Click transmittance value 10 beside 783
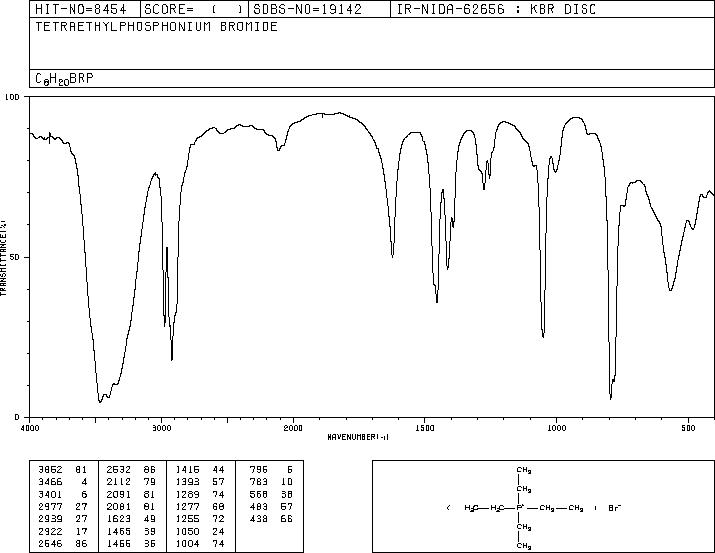The height and width of the screenshot is (553, 715). [287, 482]
